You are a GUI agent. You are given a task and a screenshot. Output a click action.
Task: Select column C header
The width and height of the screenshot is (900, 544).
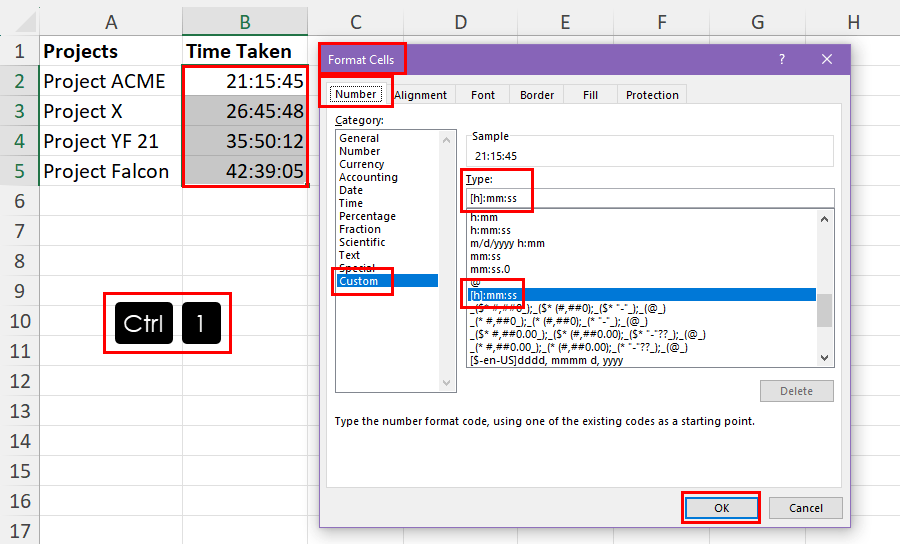[x=356, y=22]
